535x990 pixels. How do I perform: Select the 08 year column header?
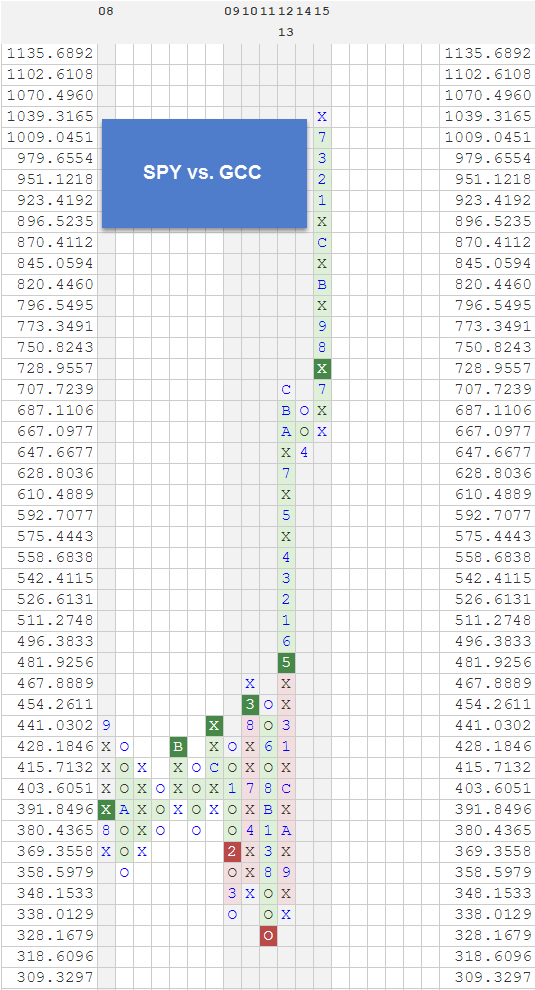tap(106, 11)
